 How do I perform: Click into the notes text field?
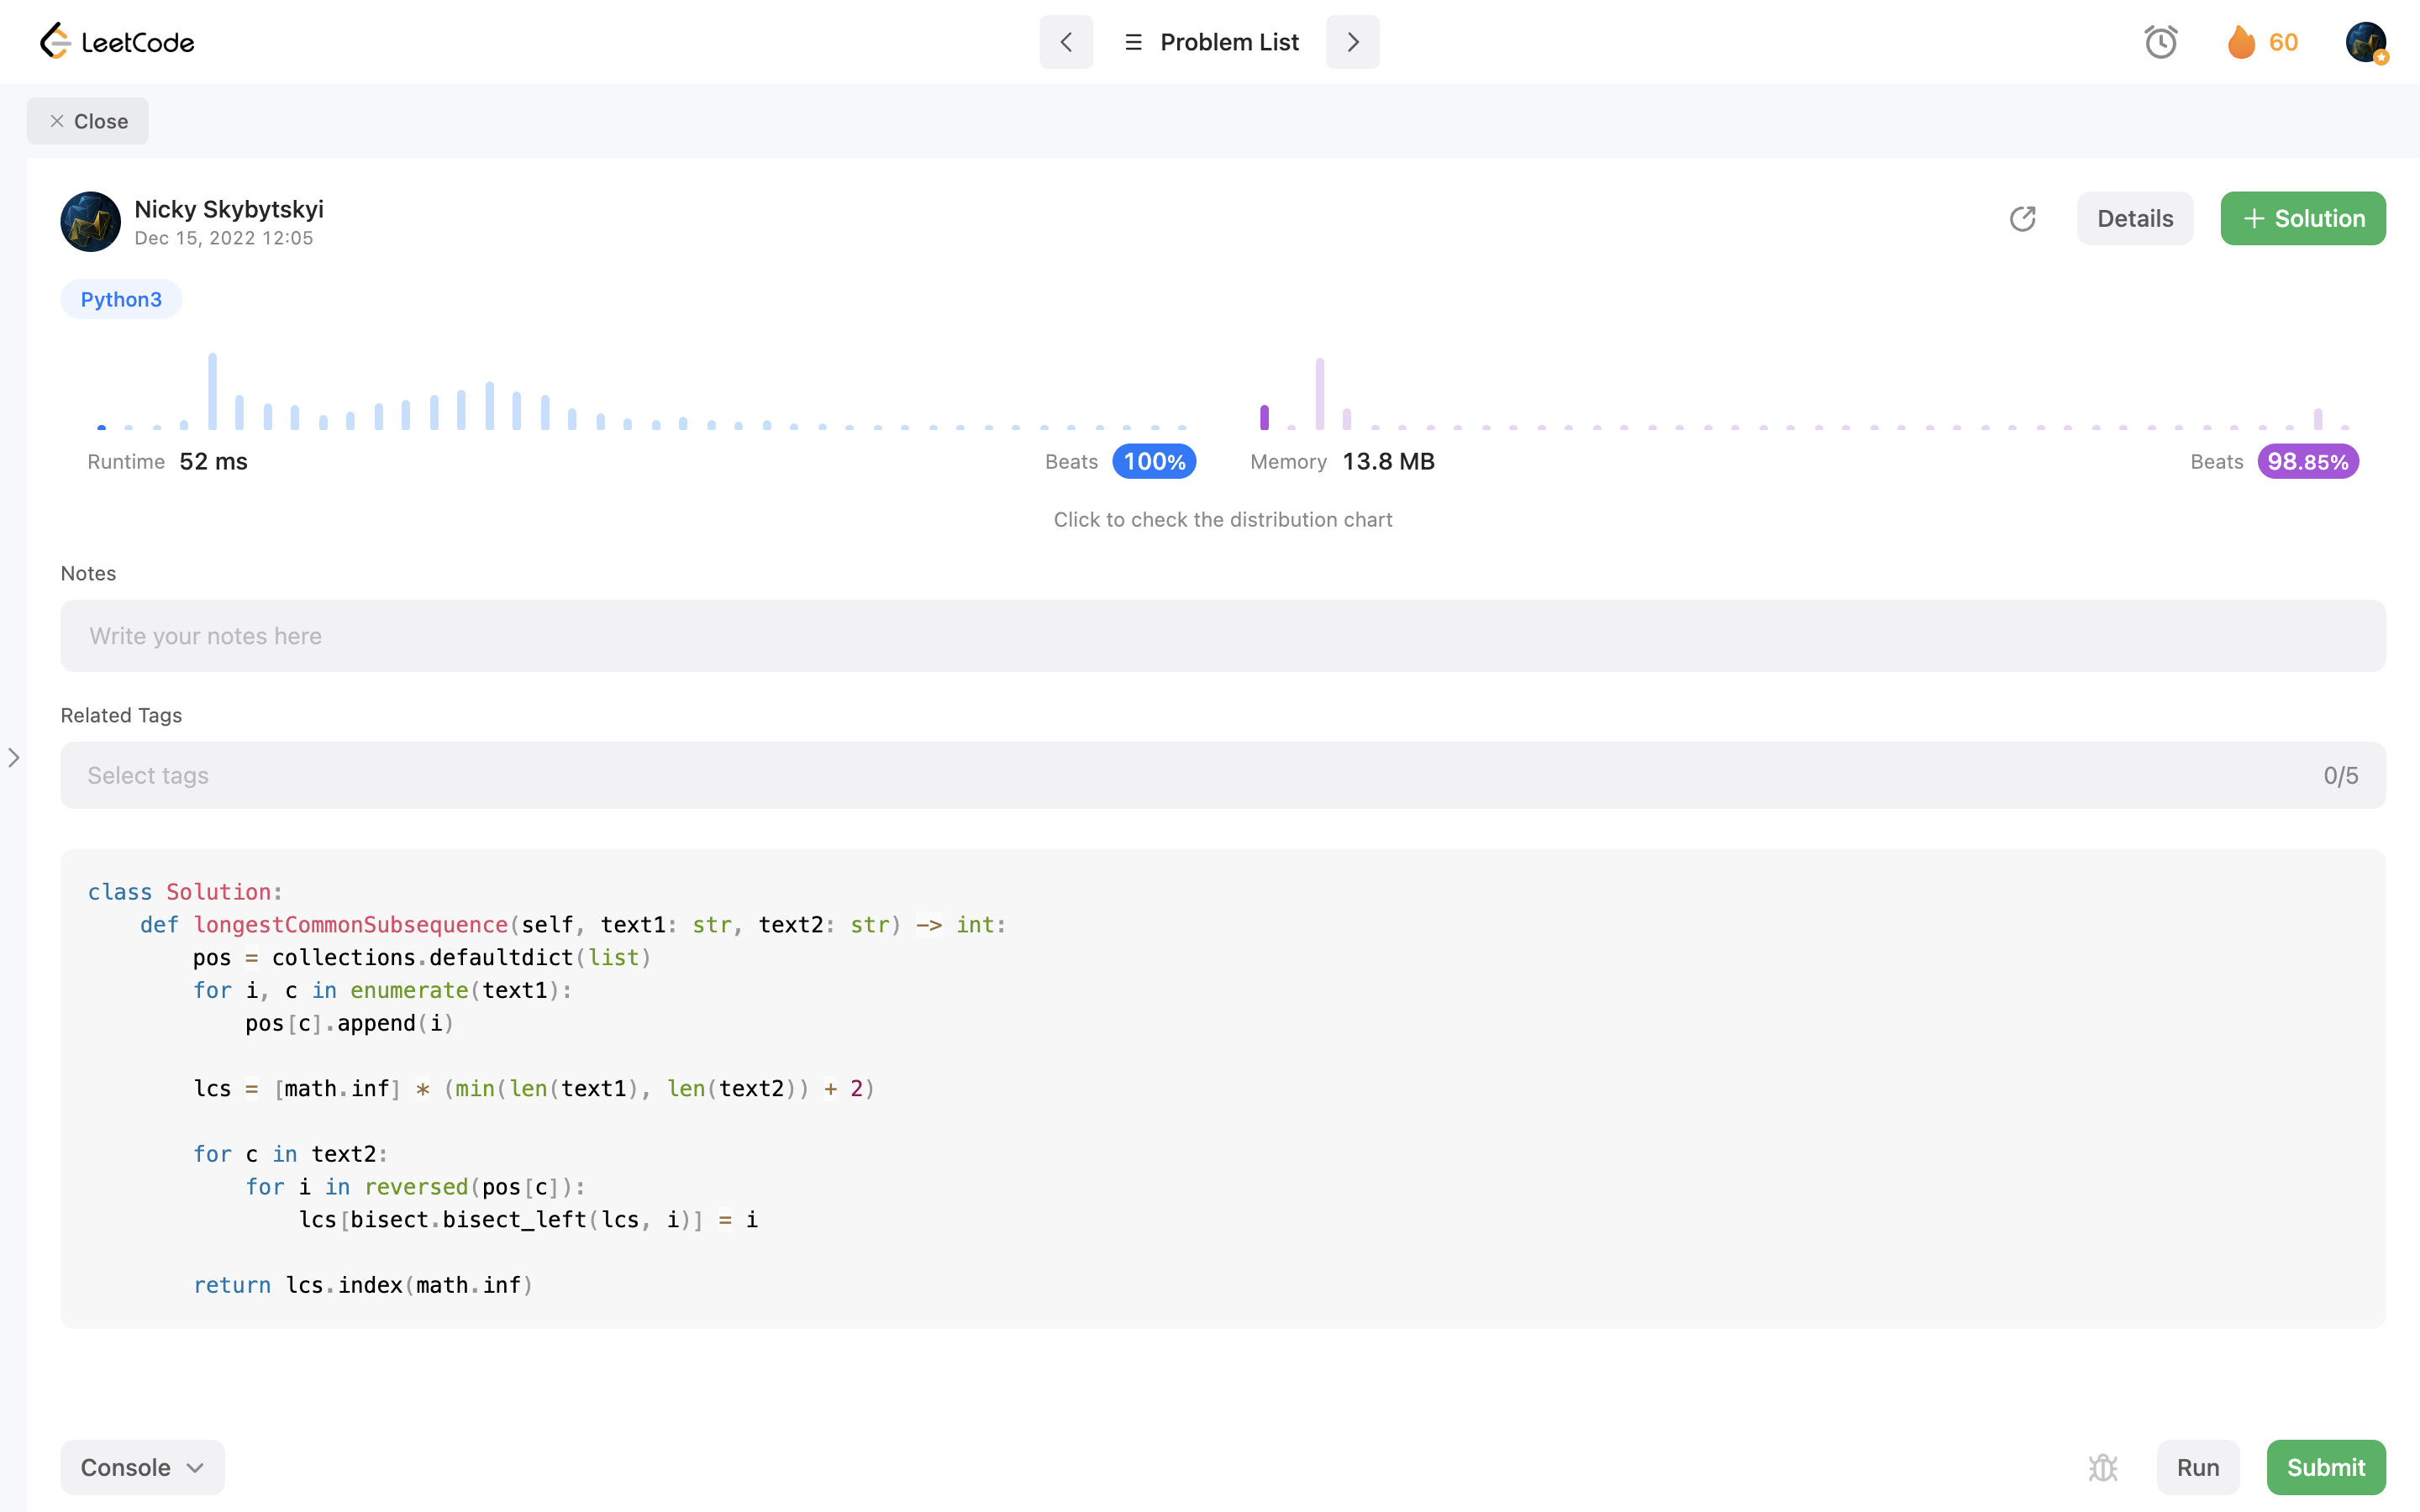point(1222,636)
